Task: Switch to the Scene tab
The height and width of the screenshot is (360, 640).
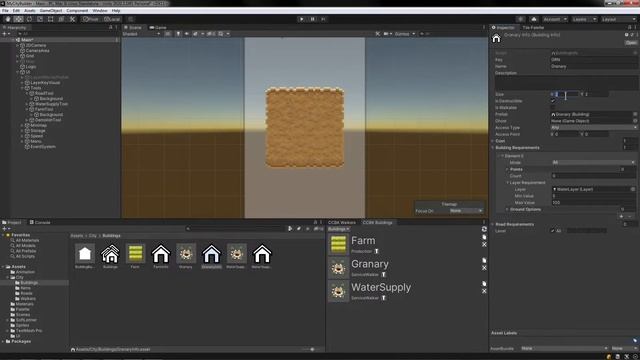Action: [x=133, y=27]
